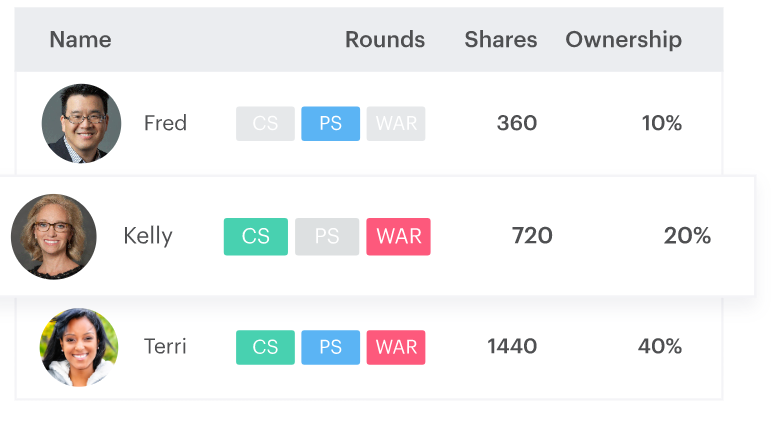The width and height of the screenshot is (779, 446).
Task: Toggle Kelly's gray PS round badge
Action: 327,236
